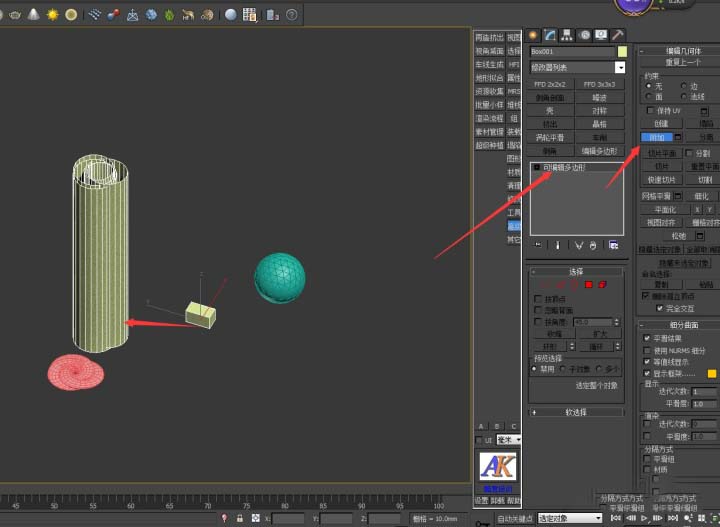Click the 编辑多边形 modifier button

pyautogui.click(x=599, y=151)
